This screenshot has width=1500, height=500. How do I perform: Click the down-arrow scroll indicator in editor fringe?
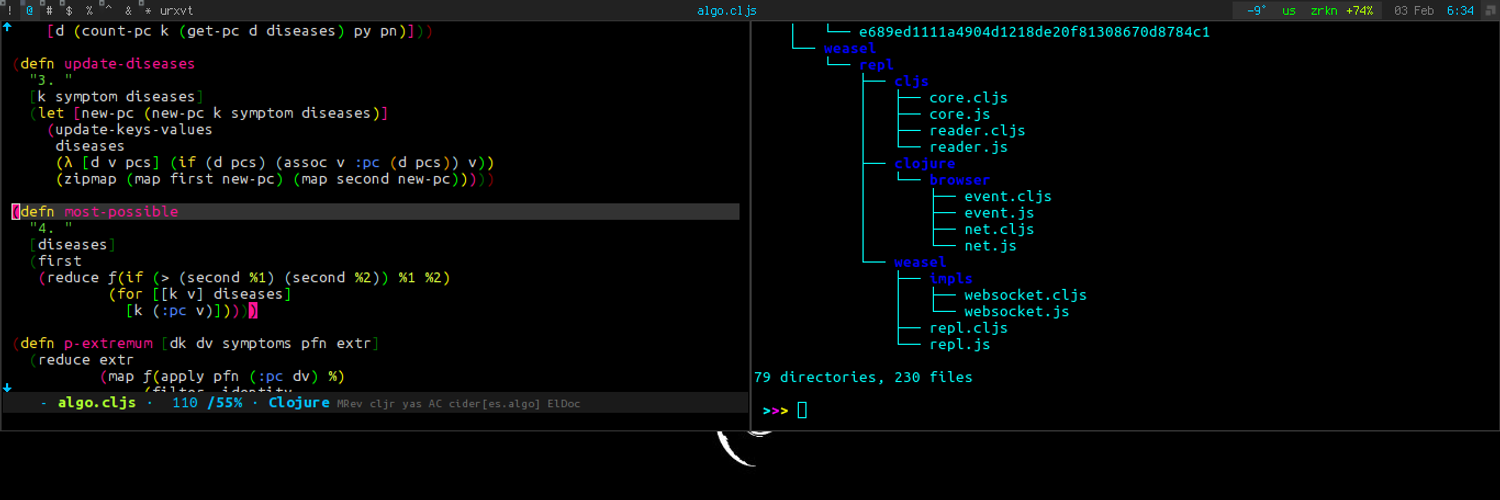coord(6,386)
